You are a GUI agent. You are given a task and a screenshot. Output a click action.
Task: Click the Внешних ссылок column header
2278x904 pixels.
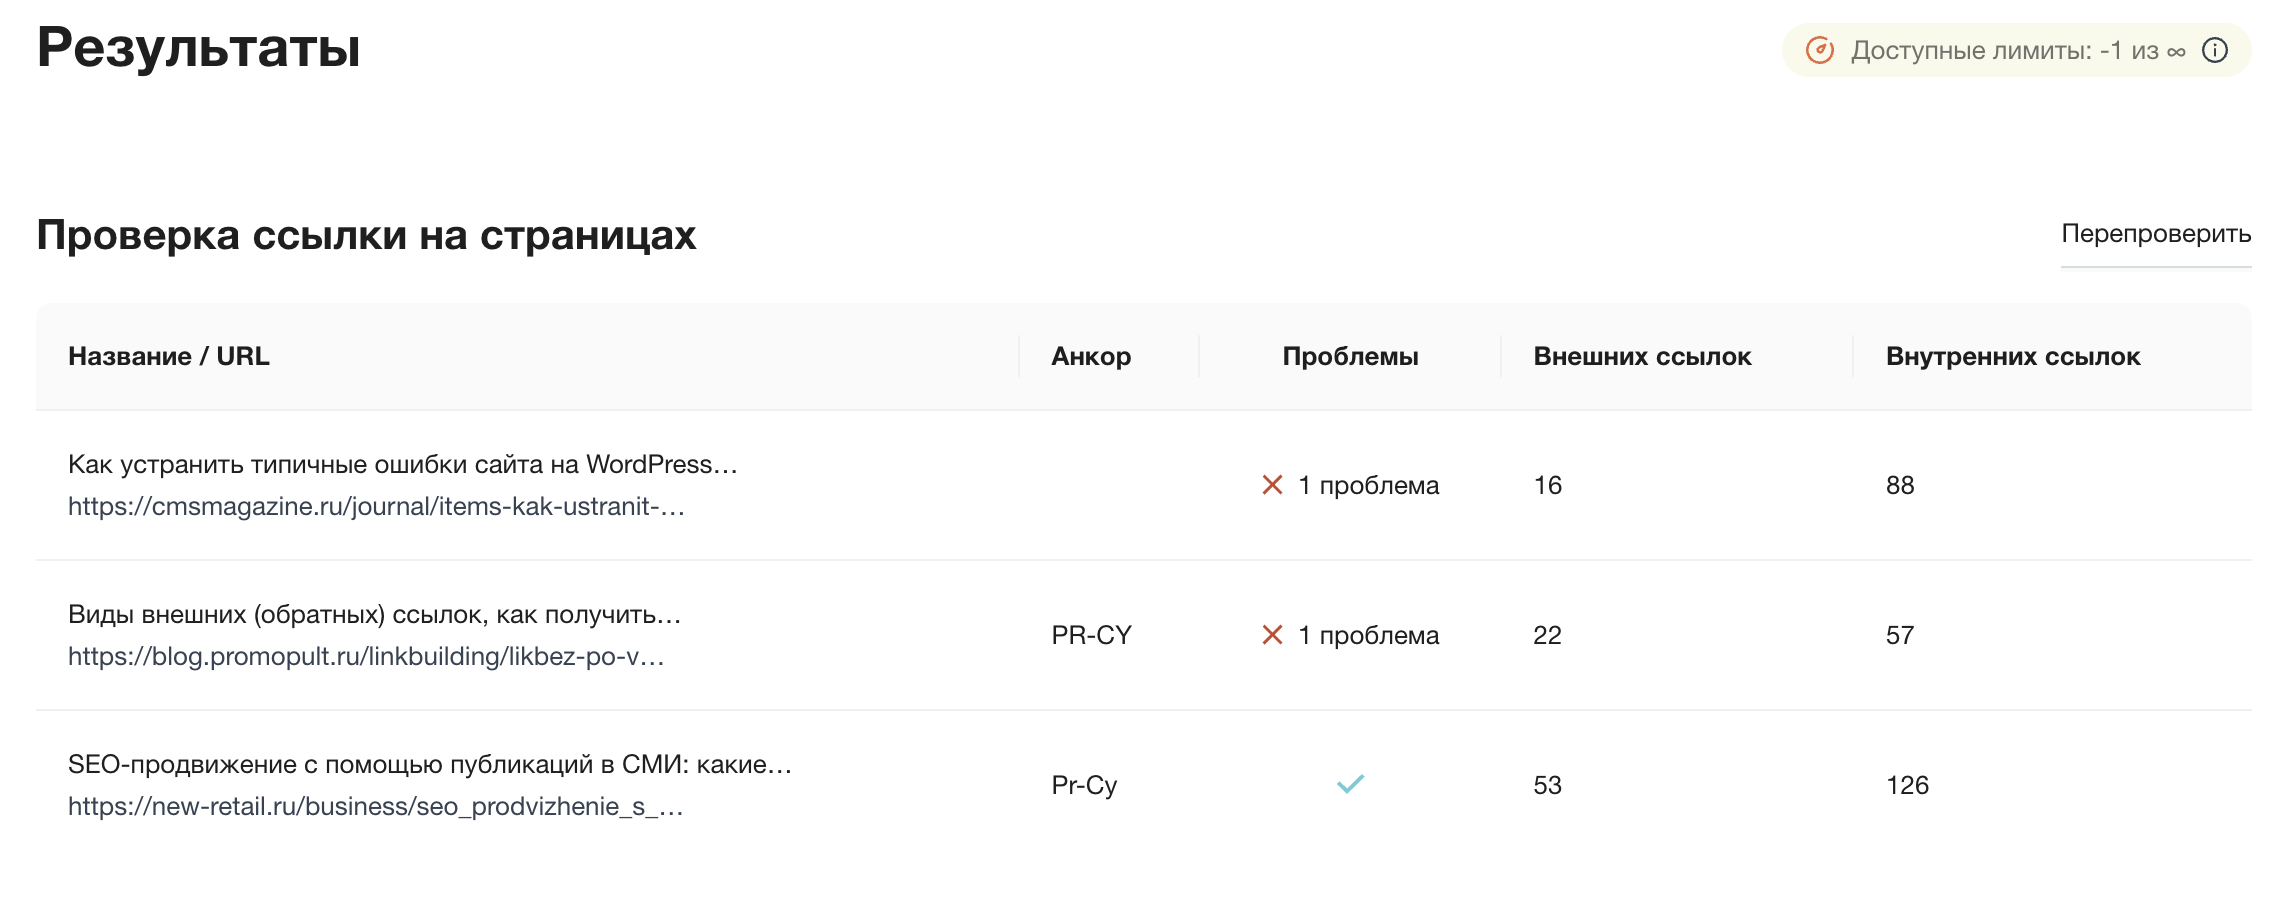tap(1642, 357)
